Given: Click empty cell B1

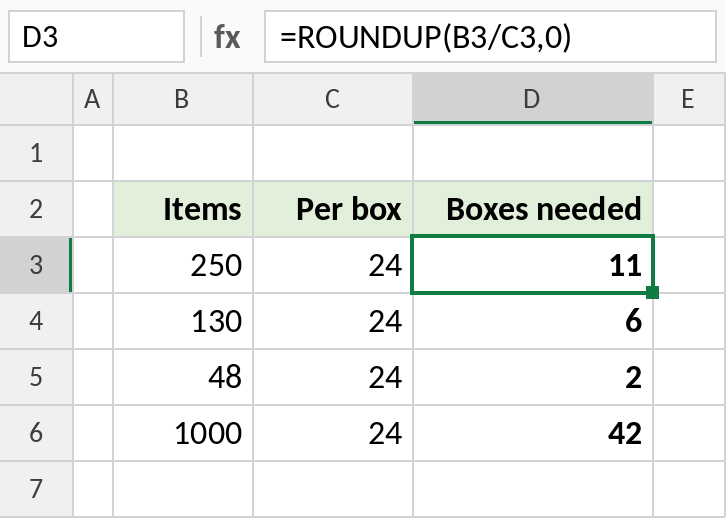Looking at the screenshot, I should pyautogui.click(x=183, y=153).
